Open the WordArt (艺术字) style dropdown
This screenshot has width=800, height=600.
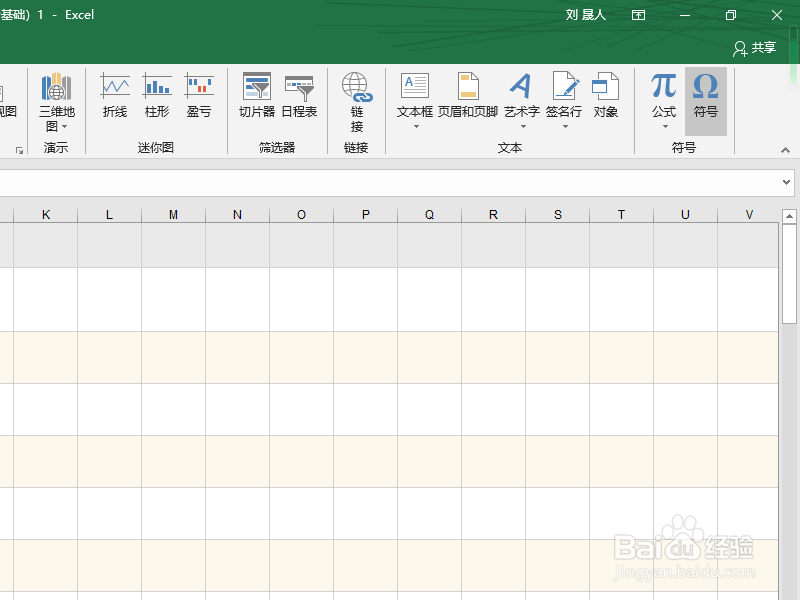(521, 125)
